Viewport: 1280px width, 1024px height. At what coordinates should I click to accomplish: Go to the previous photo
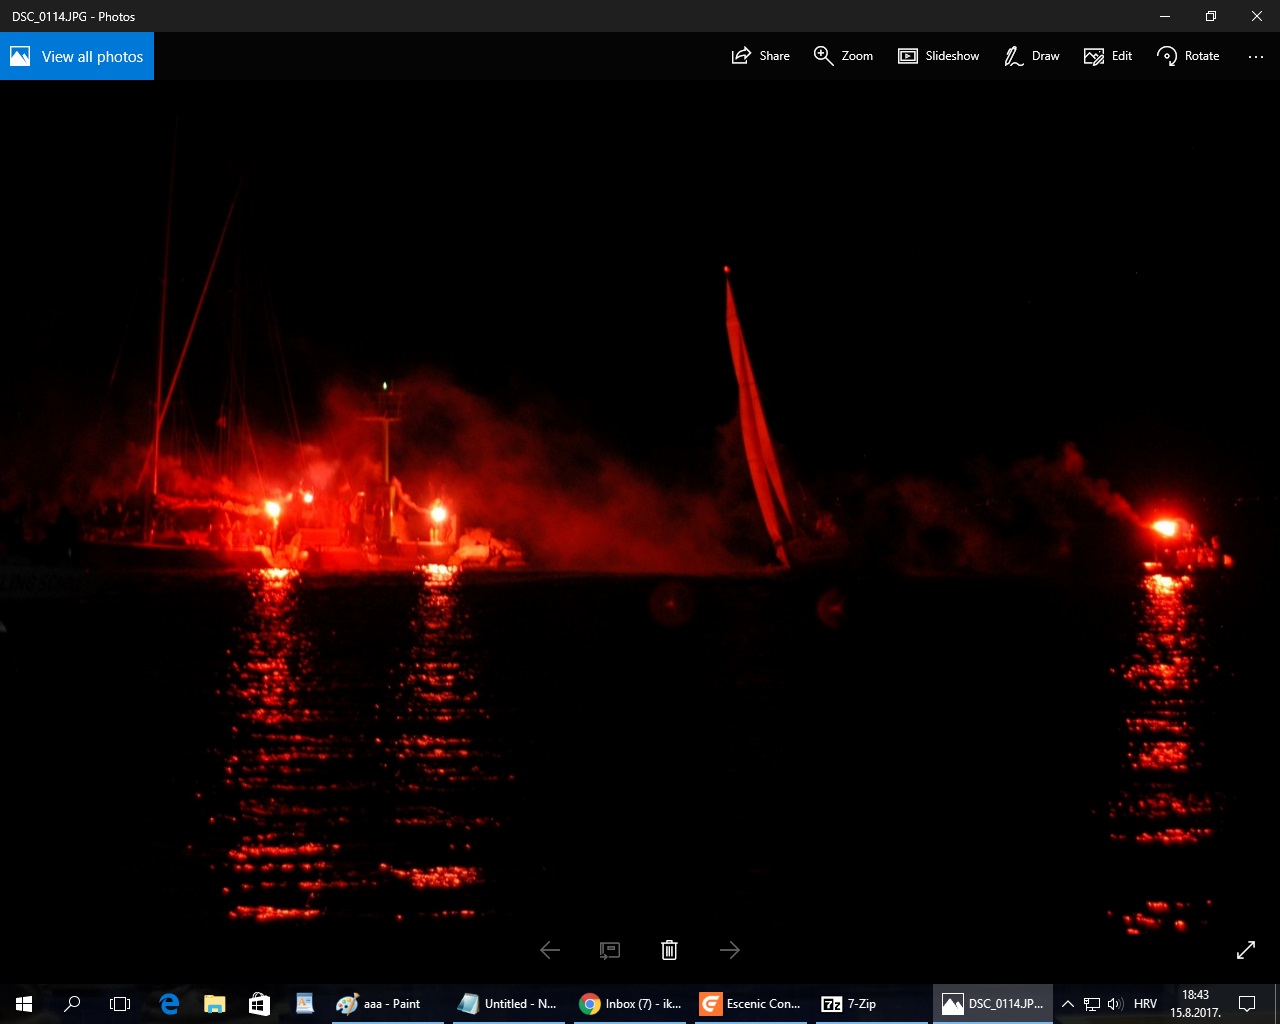(549, 950)
